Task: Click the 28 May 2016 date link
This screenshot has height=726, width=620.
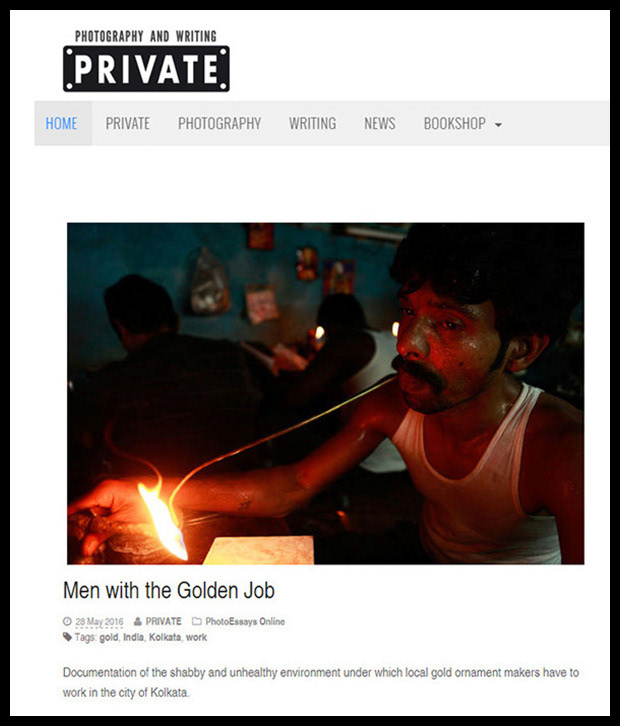Action: tap(100, 622)
